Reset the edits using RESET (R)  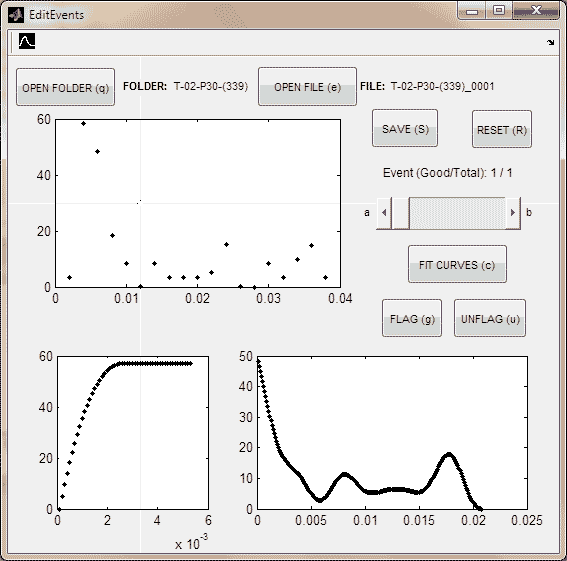pyautogui.click(x=502, y=129)
